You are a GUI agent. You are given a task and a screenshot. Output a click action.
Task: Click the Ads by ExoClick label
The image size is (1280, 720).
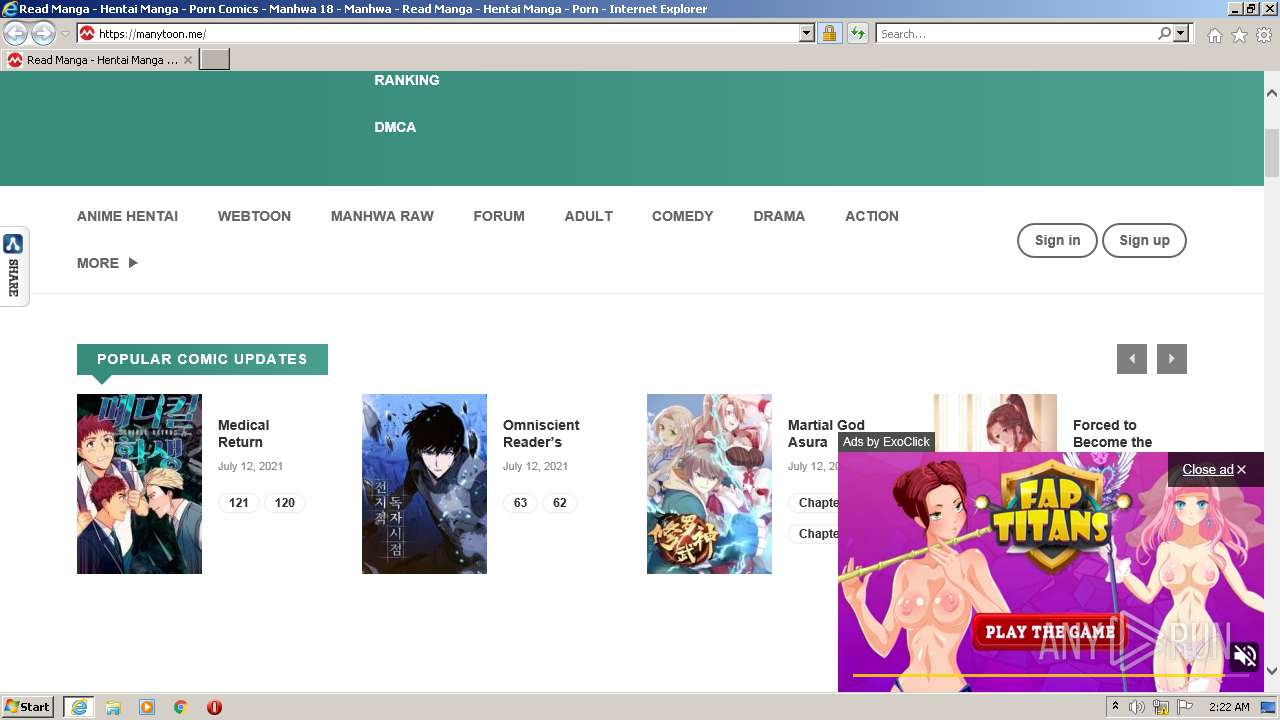coord(886,442)
